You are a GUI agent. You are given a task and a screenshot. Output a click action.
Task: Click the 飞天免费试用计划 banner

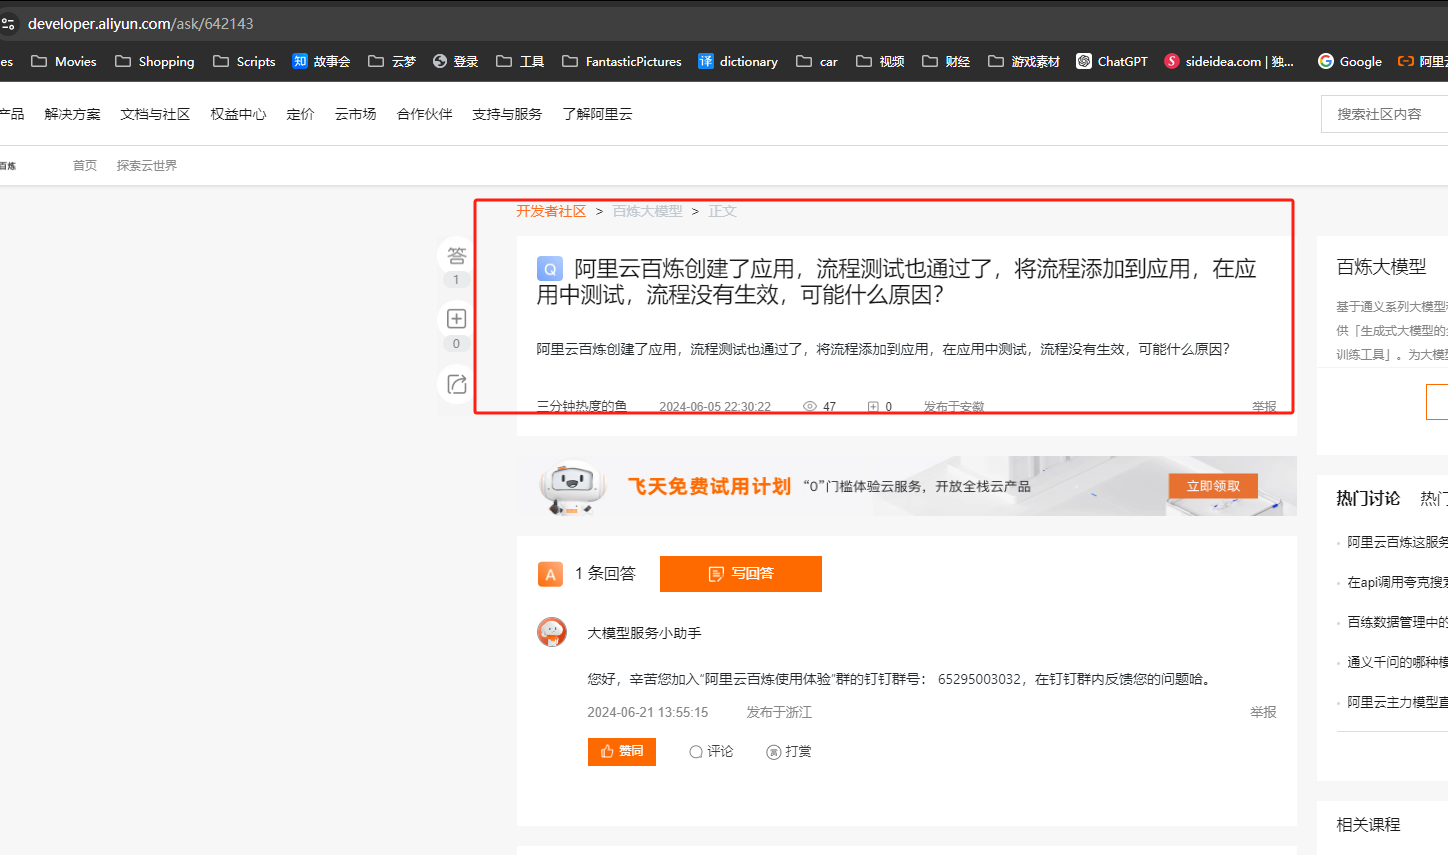point(907,486)
